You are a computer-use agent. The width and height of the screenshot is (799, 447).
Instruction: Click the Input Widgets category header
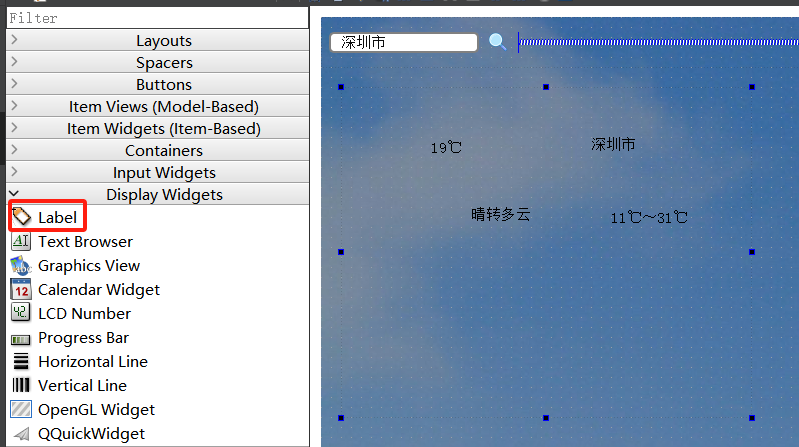coord(157,171)
